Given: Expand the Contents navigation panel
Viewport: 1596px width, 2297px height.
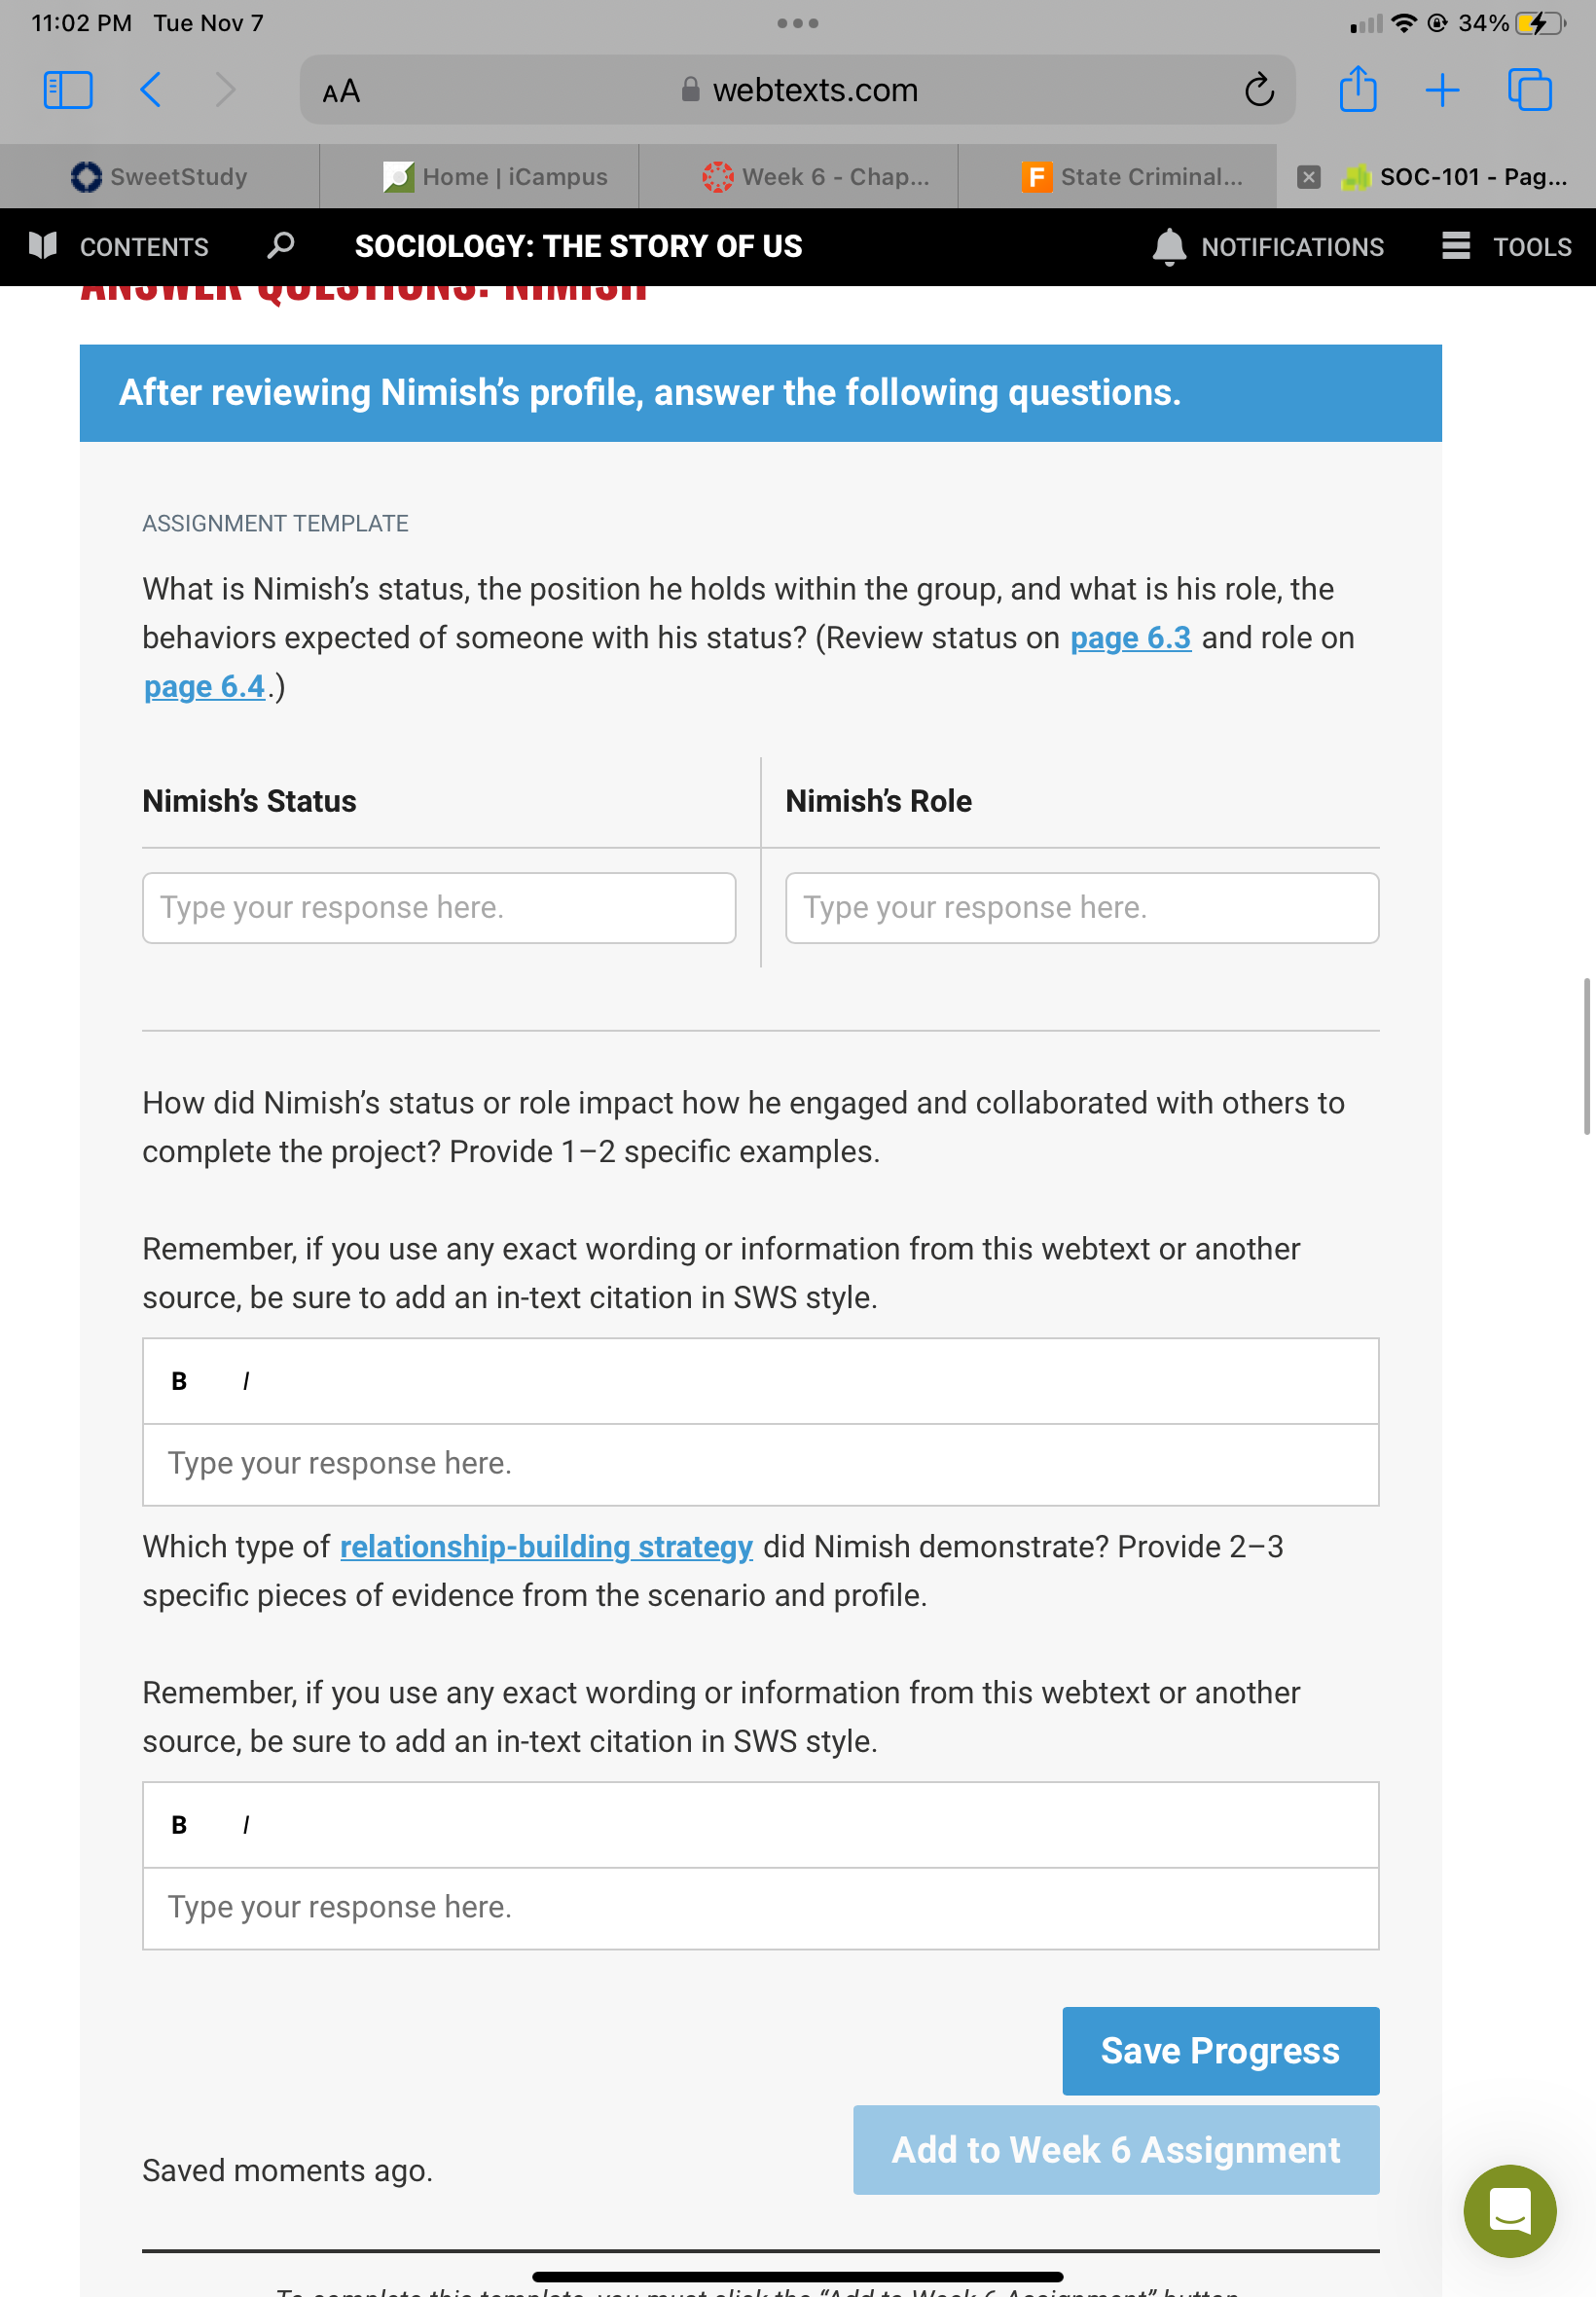Looking at the screenshot, I should coord(120,246).
